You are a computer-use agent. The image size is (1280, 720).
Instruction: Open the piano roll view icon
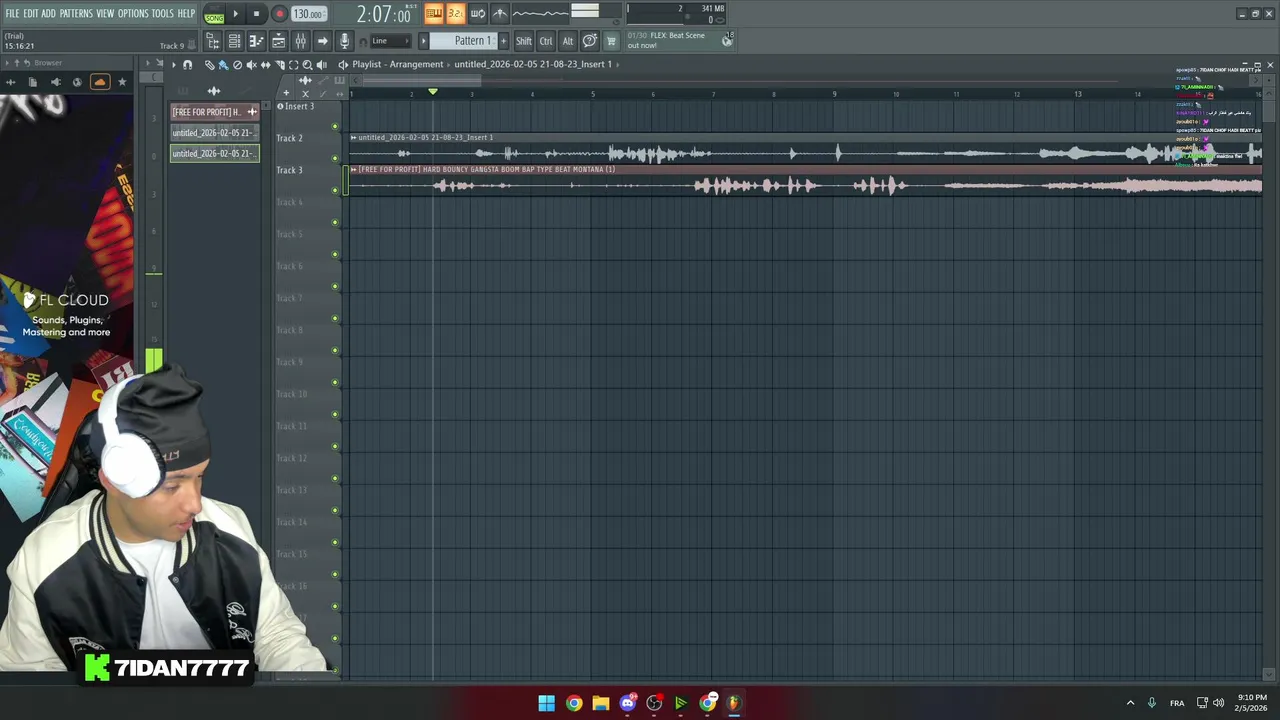256,41
